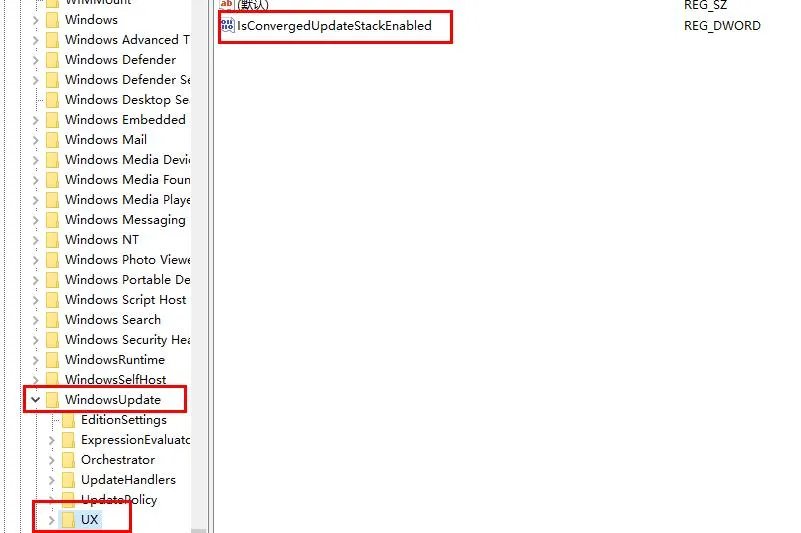Click the default string value icon
The width and height of the screenshot is (801, 533).
pos(227,5)
